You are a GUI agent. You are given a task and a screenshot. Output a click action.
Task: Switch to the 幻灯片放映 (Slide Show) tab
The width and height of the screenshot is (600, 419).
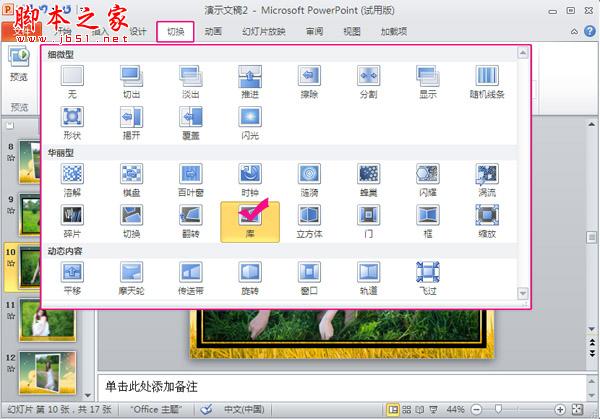264,31
